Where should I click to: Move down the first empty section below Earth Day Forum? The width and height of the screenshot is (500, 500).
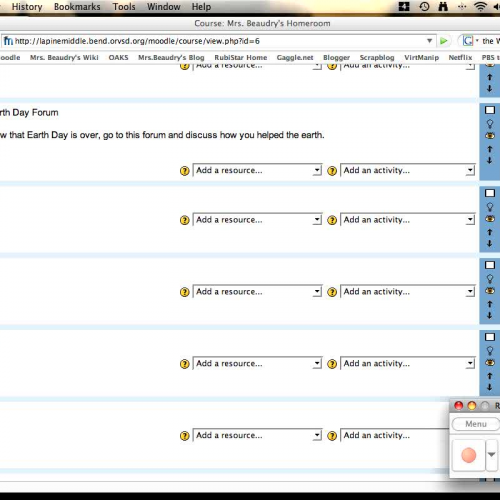coord(490,244)
